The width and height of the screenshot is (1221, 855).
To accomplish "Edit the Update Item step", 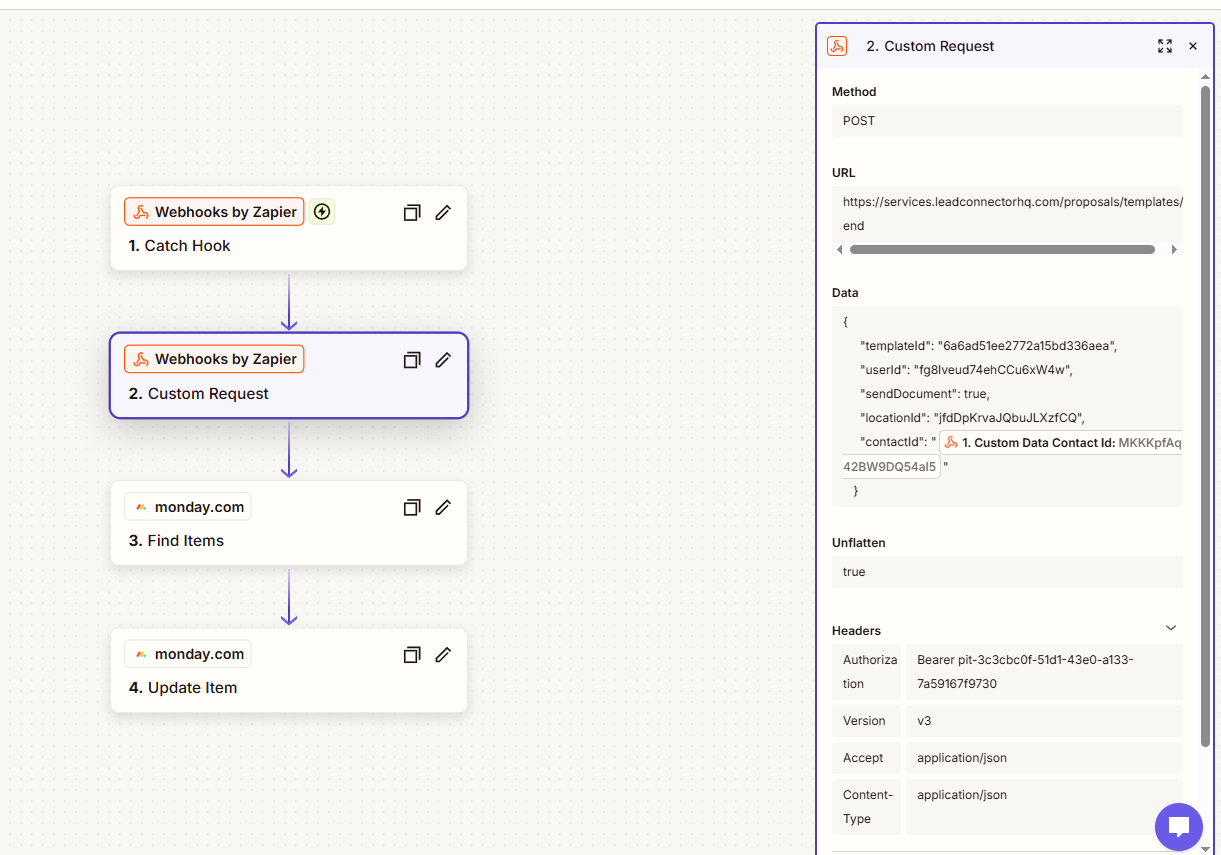I will 443,654.
